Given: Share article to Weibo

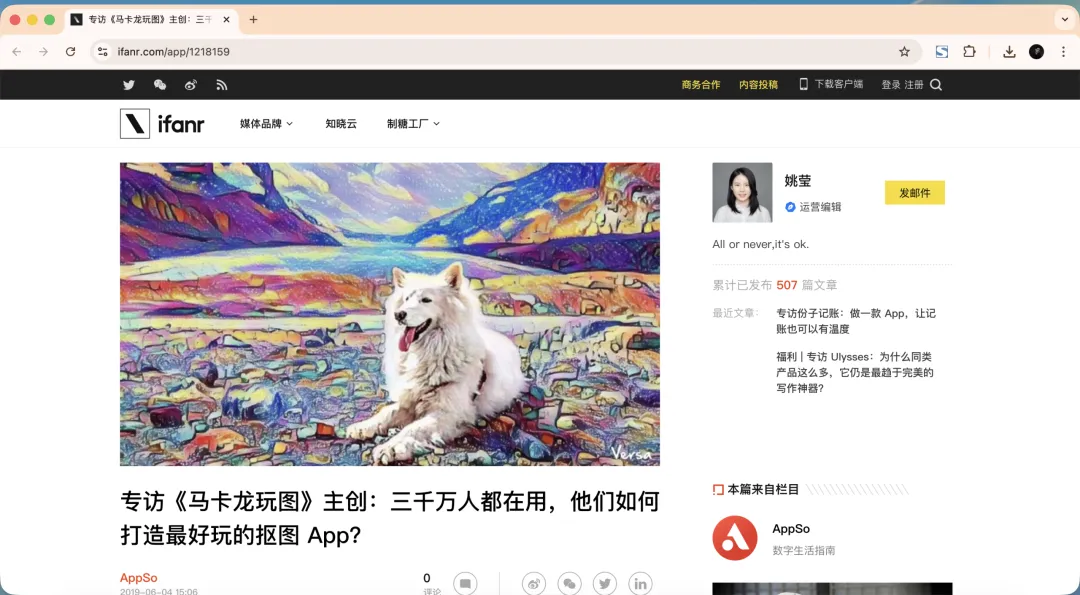Looking at the screenshot, I should 534,583.
